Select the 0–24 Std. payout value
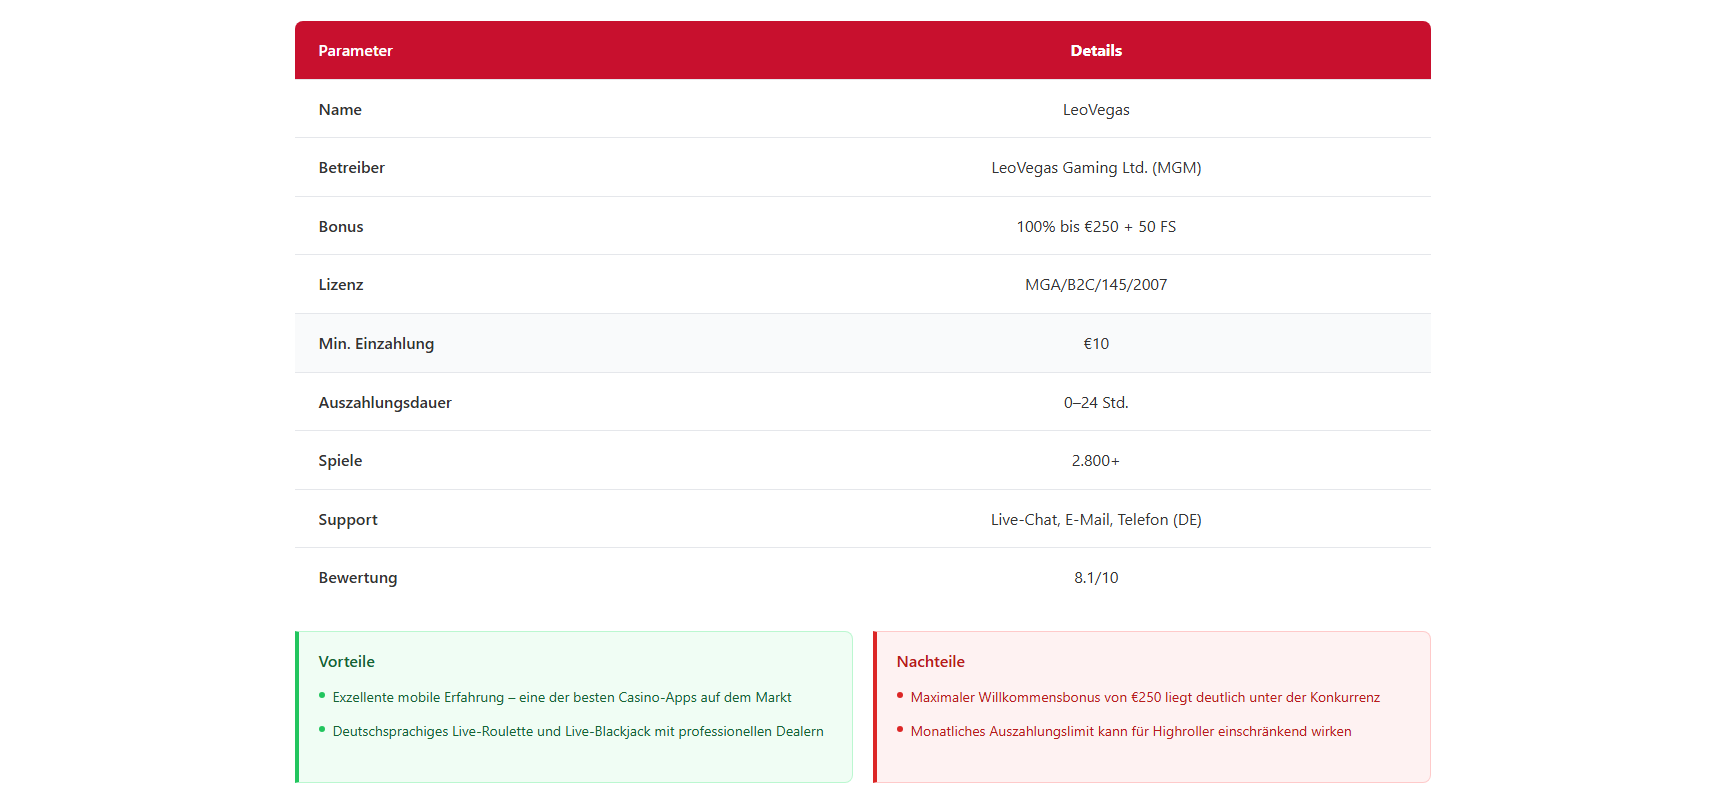This screenshot has height=806, width=1710. tap(1096, 403)
